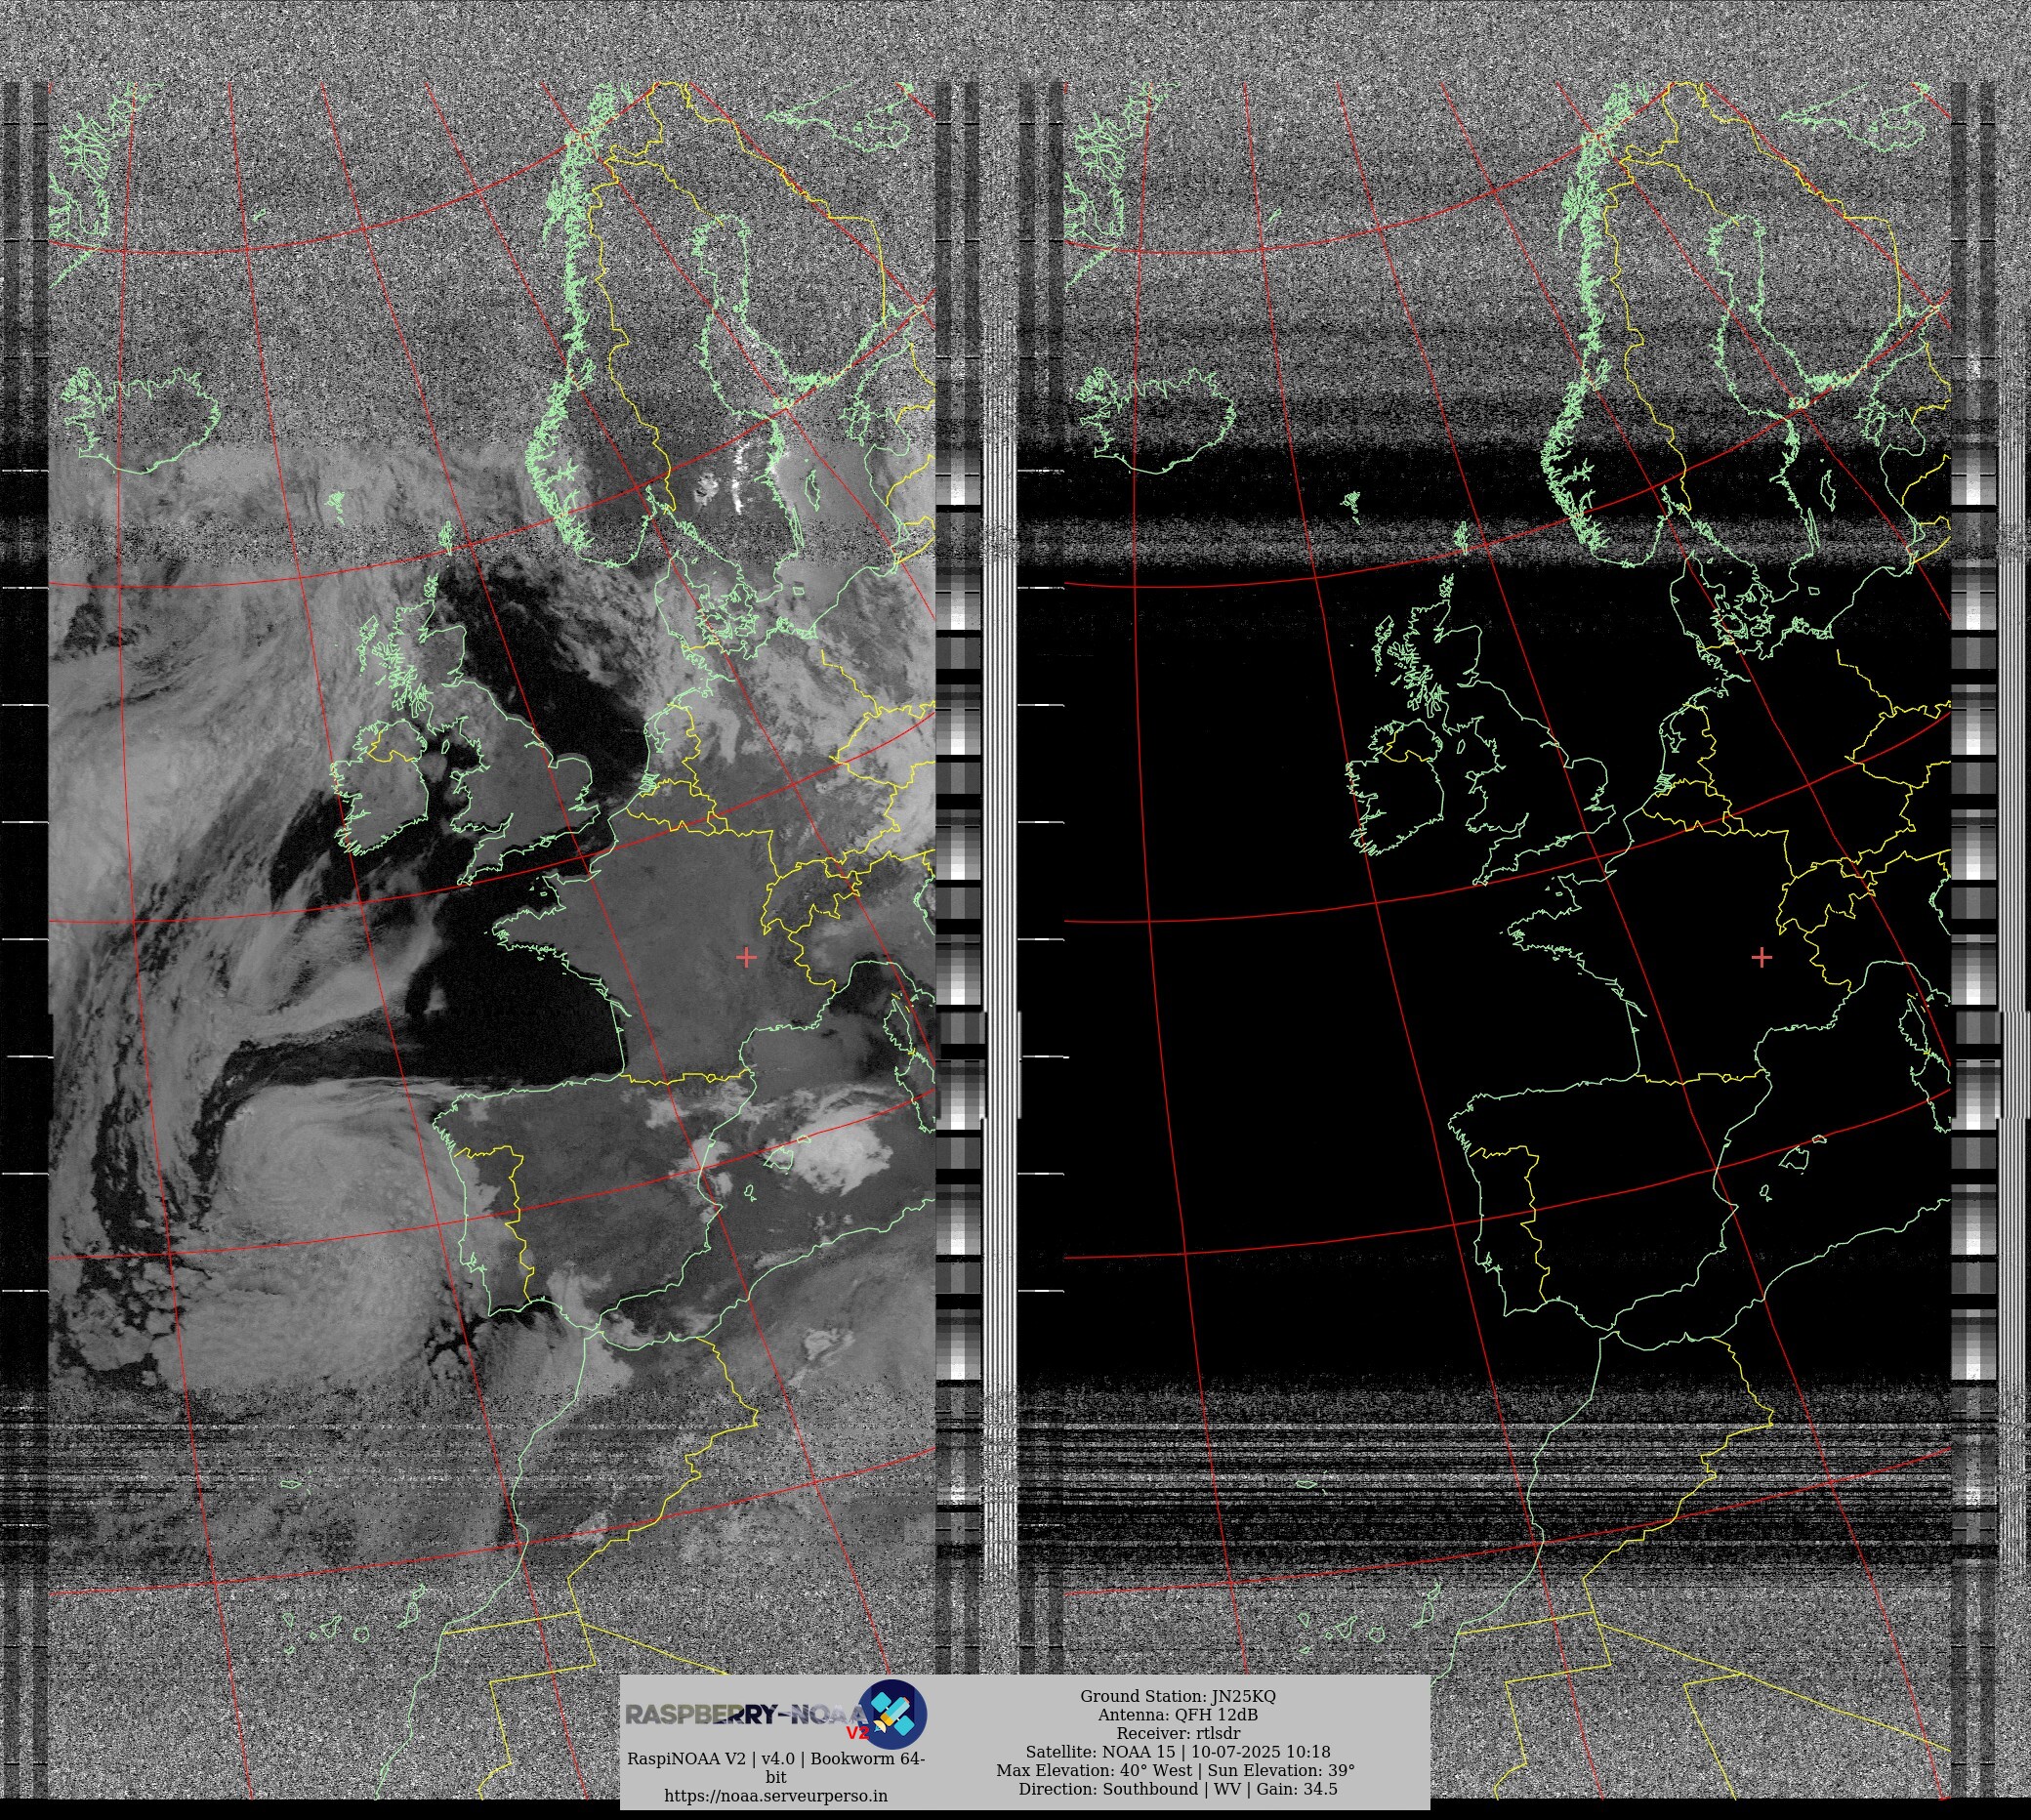Click the RaspiNOAA V2 v4.0 Bookworm text

pyautogui.click(x=775, y=1759)
